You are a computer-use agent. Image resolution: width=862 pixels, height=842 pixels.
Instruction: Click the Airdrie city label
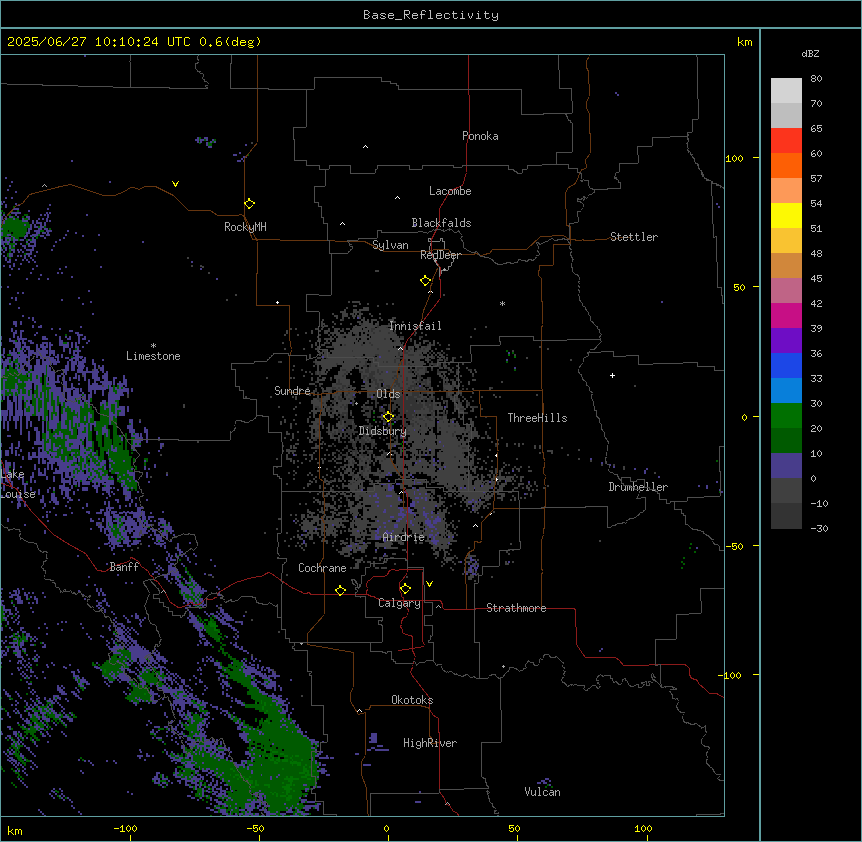[404, 537]
